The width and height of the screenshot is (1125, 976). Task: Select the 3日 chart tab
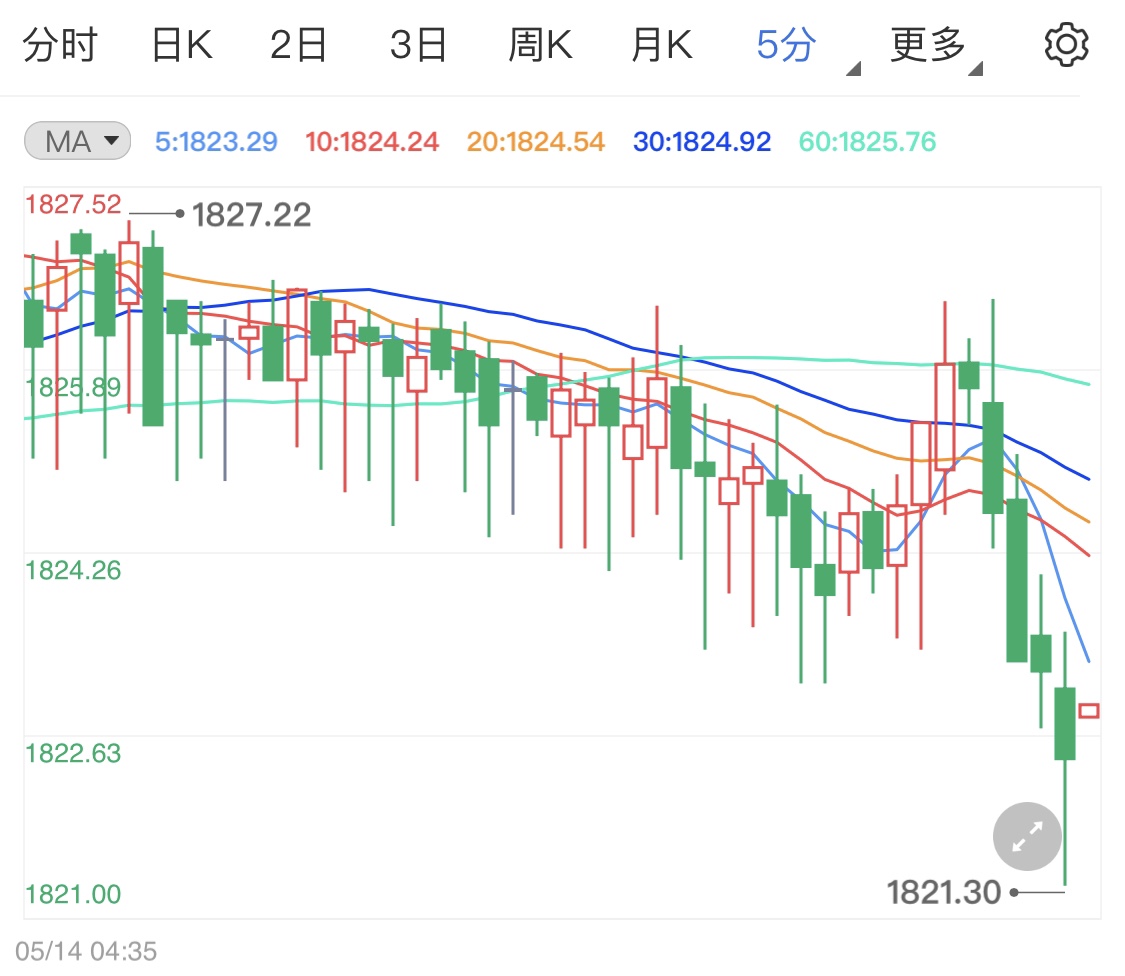pos(418,45)
